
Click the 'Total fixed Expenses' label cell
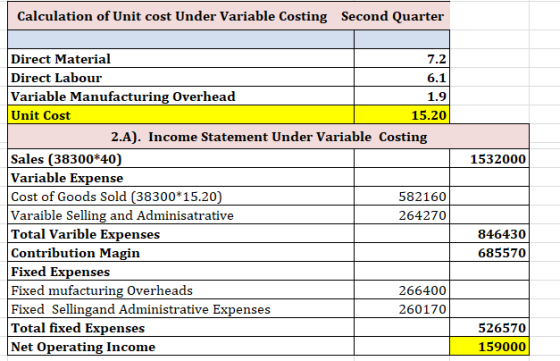(x=181, y=328)
